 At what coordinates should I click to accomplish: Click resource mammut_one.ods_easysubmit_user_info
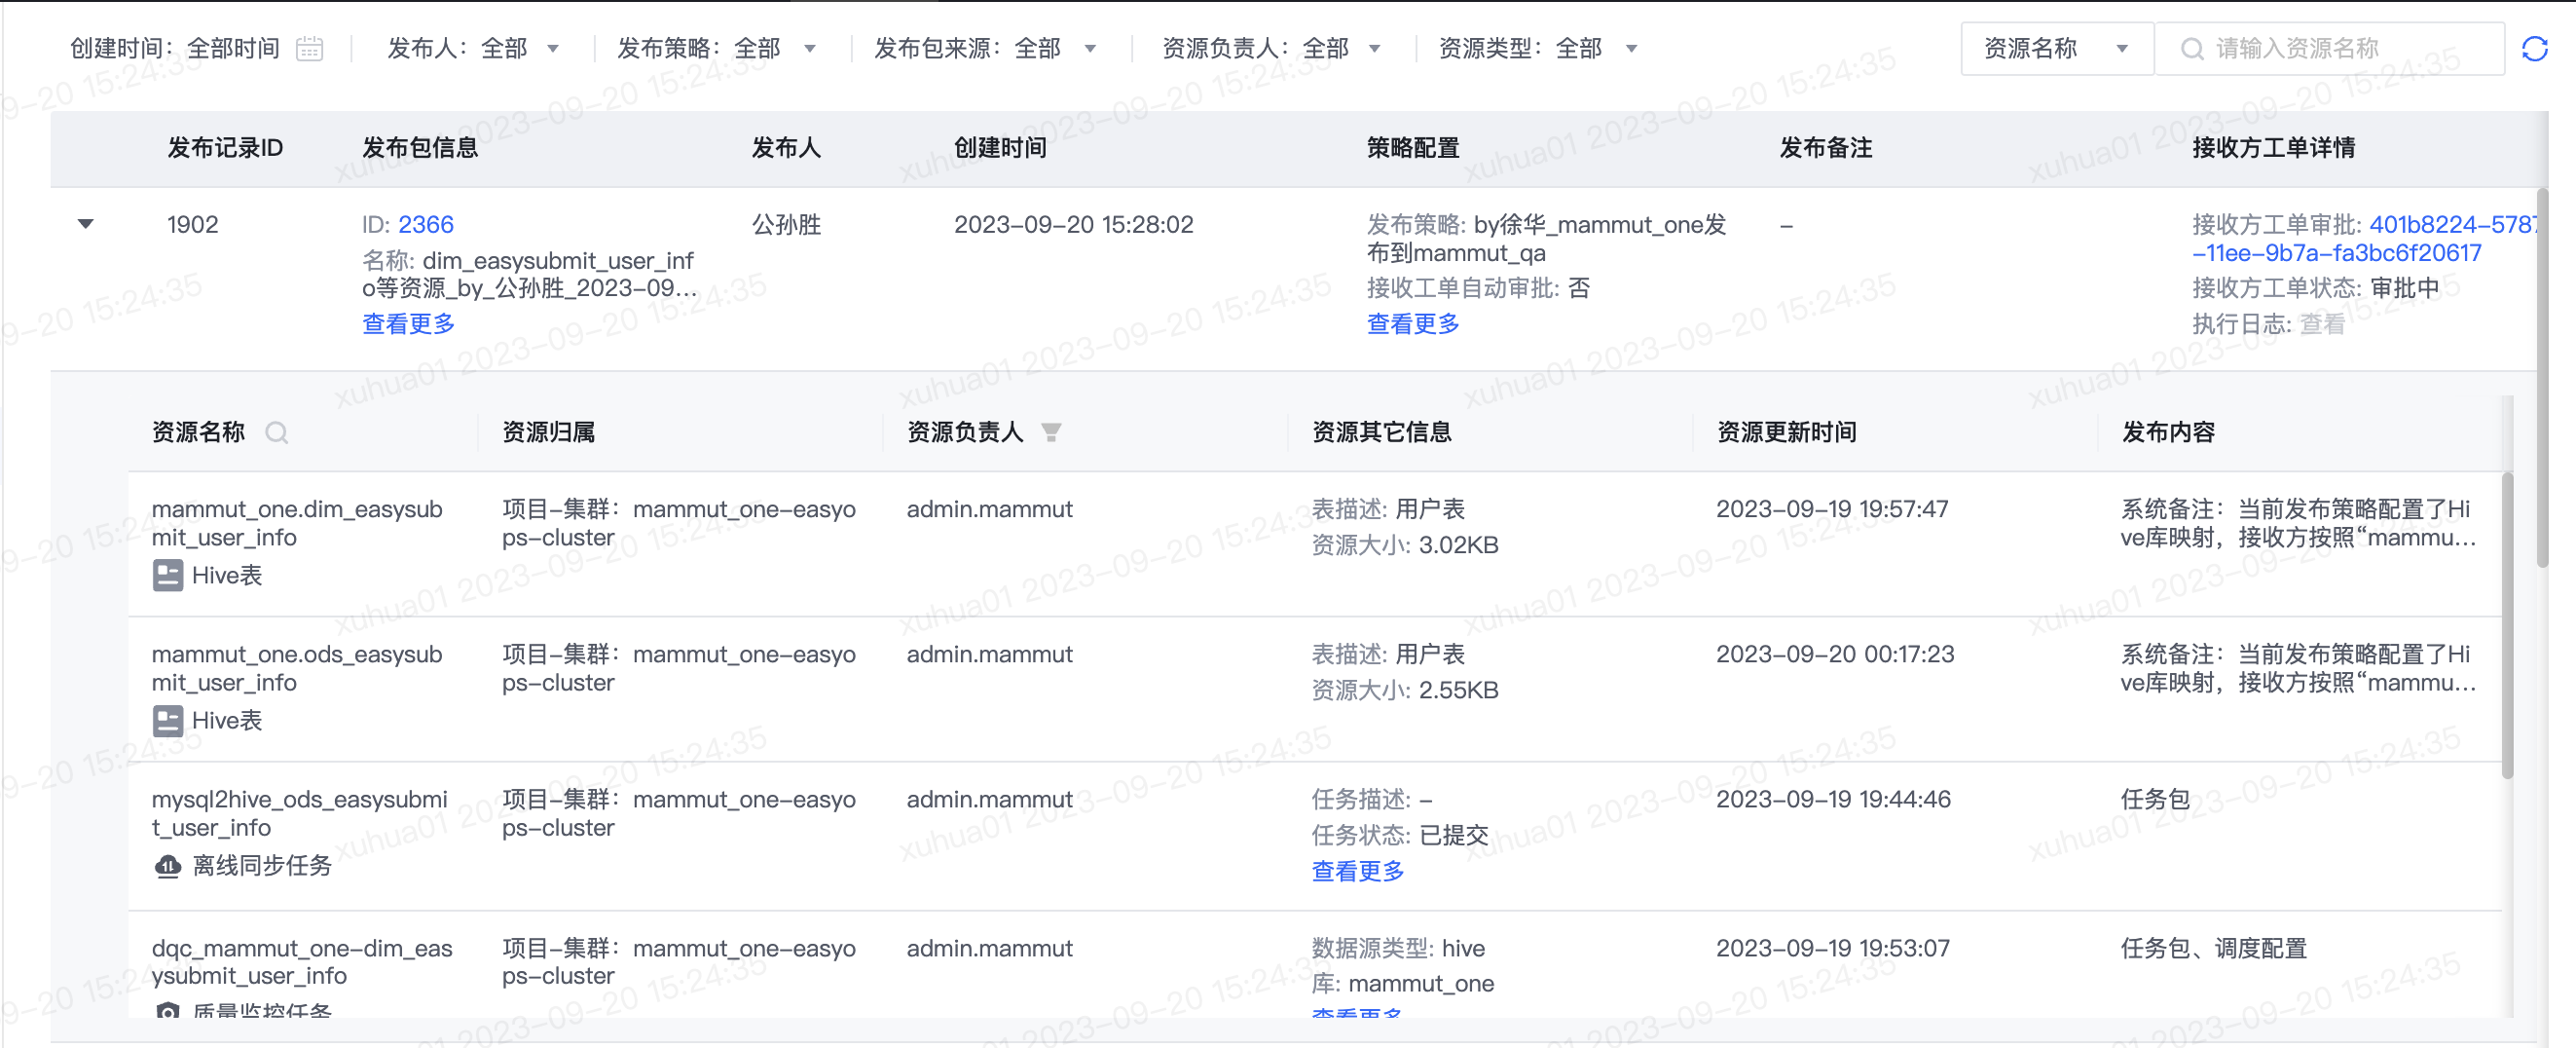(x=297, y=669)
